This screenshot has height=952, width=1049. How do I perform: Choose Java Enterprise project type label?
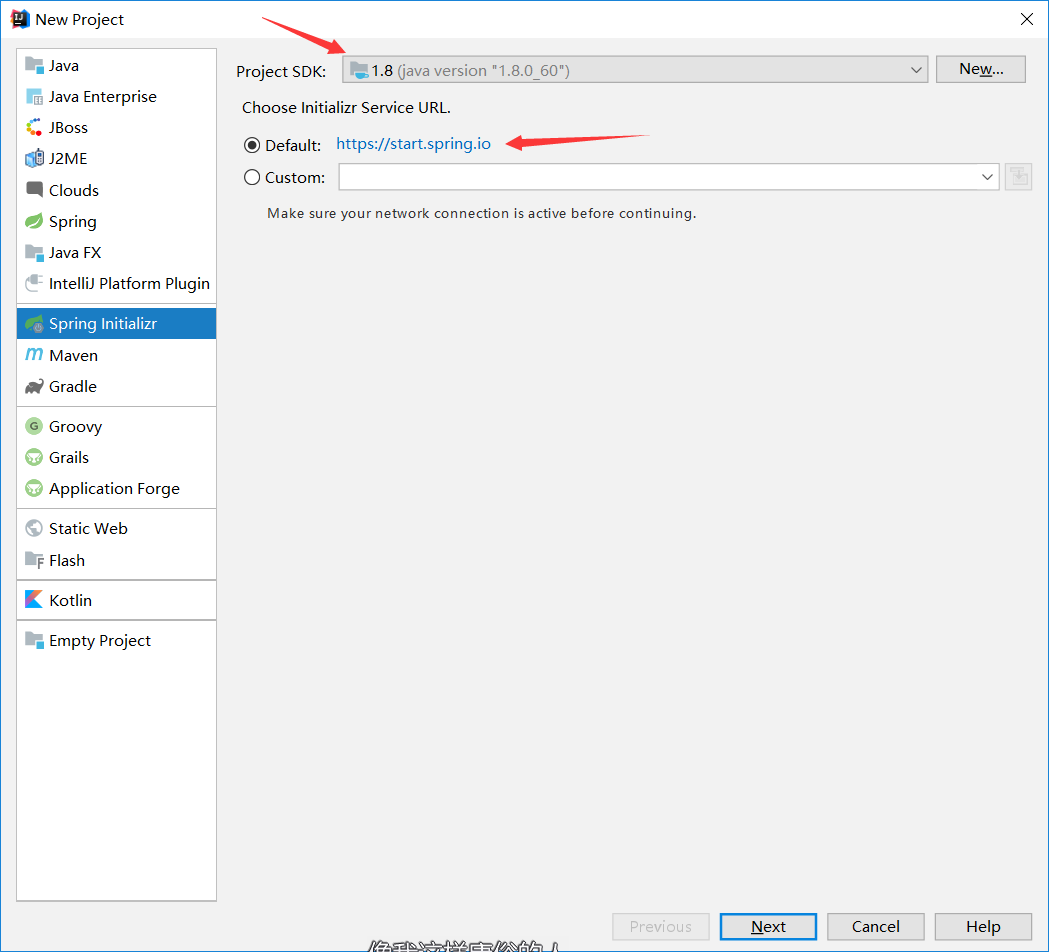pos(102,97)
